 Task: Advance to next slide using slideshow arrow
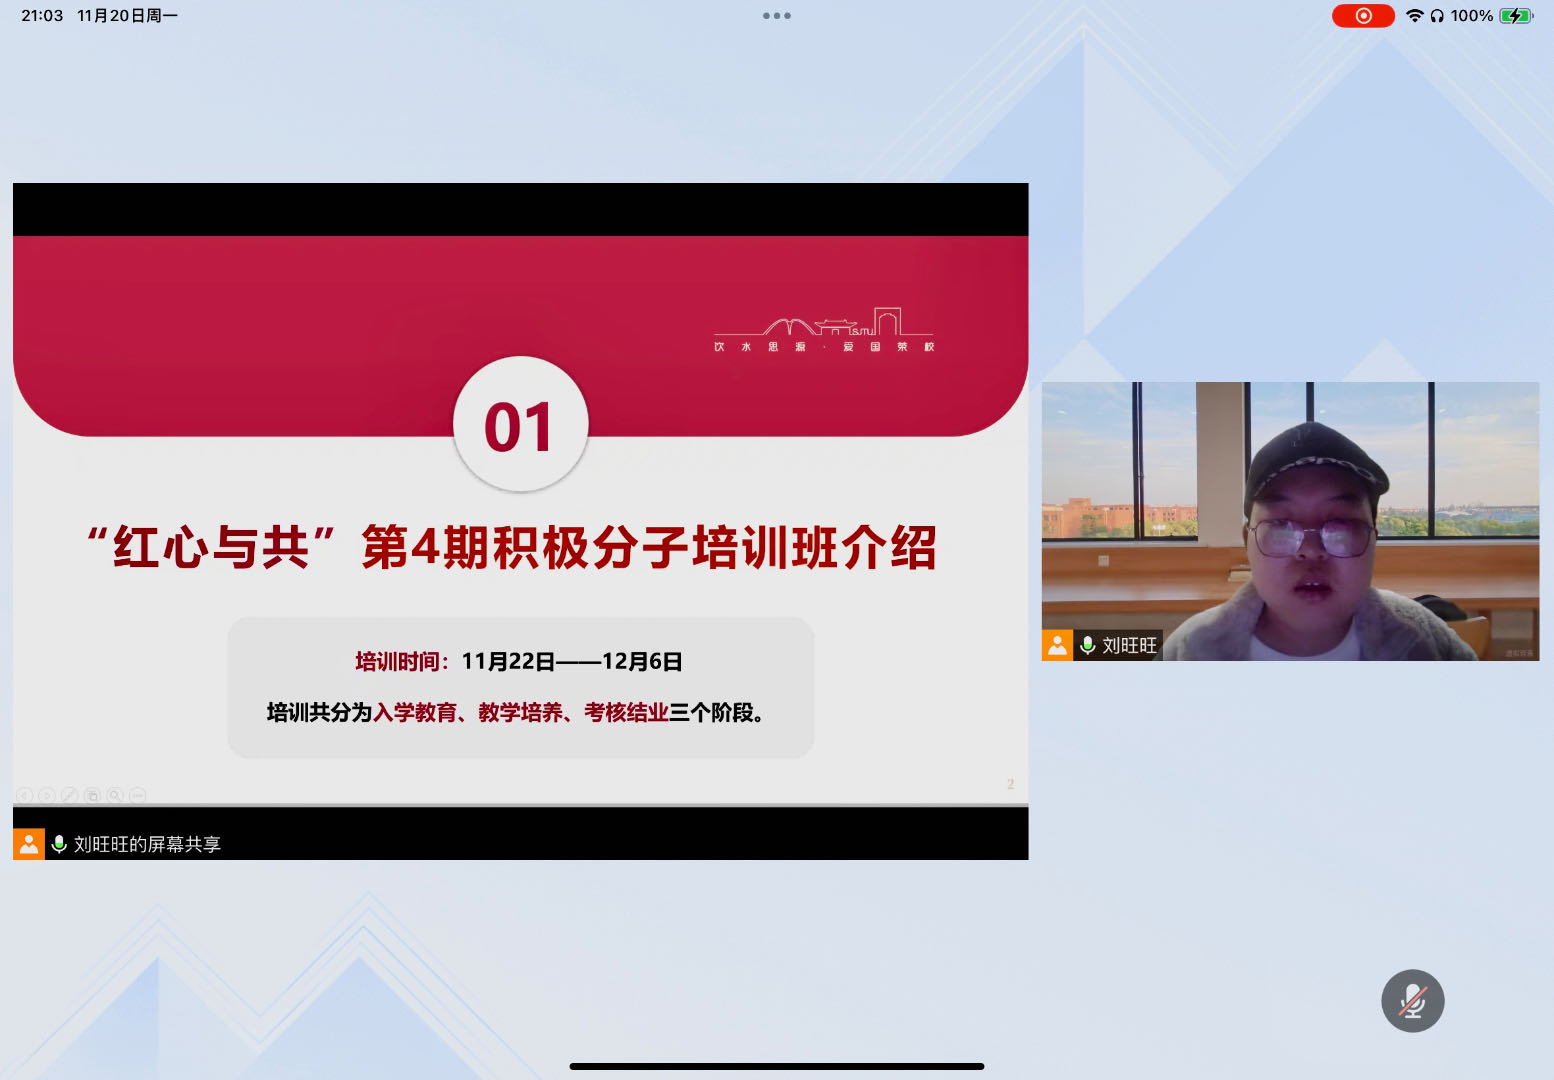click(x=47, y=796)
